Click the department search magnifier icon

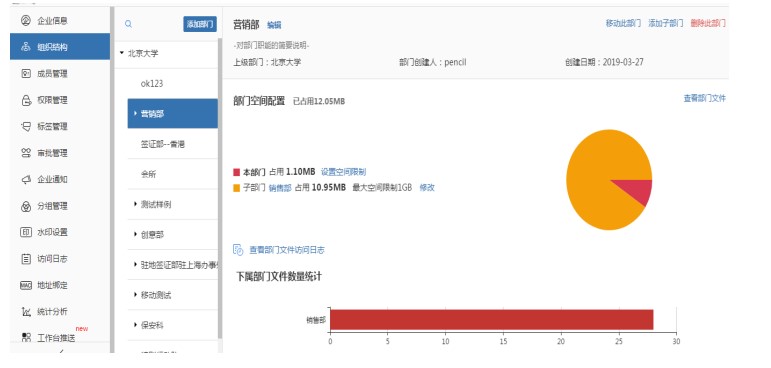pyautogui.click(x=128, y=24)
